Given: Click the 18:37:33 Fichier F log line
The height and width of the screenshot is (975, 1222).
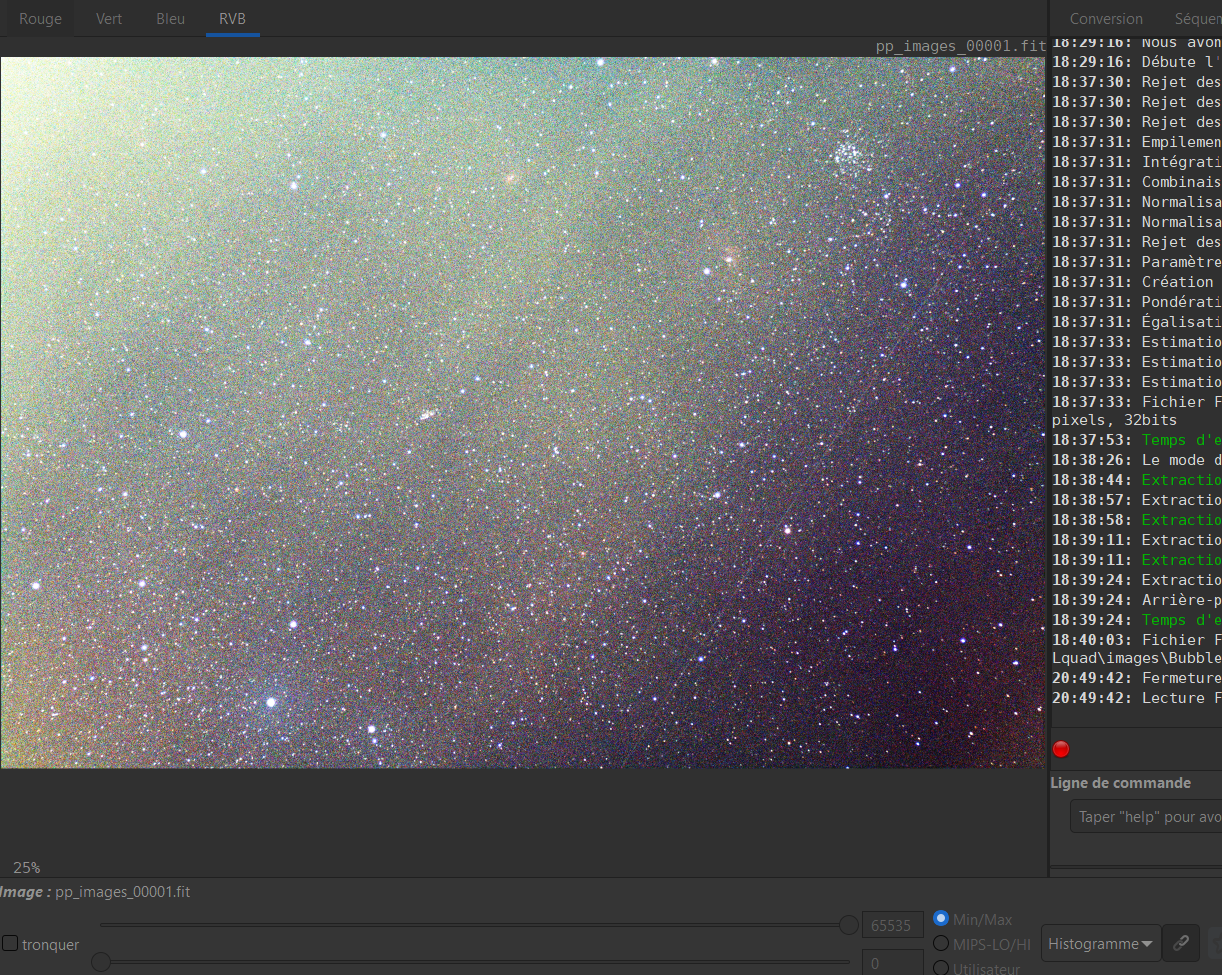Looking at the screenshot, I should pos(1137,402).
